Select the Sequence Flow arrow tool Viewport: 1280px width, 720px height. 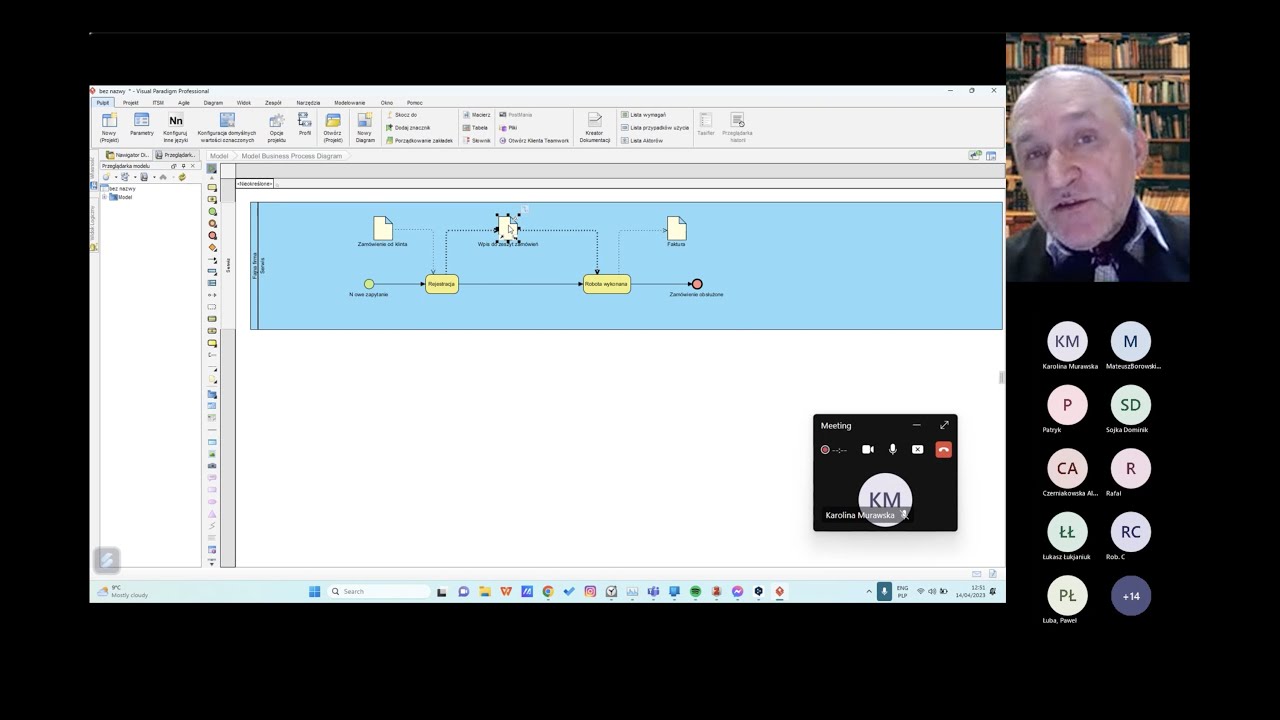pos(212,260)
